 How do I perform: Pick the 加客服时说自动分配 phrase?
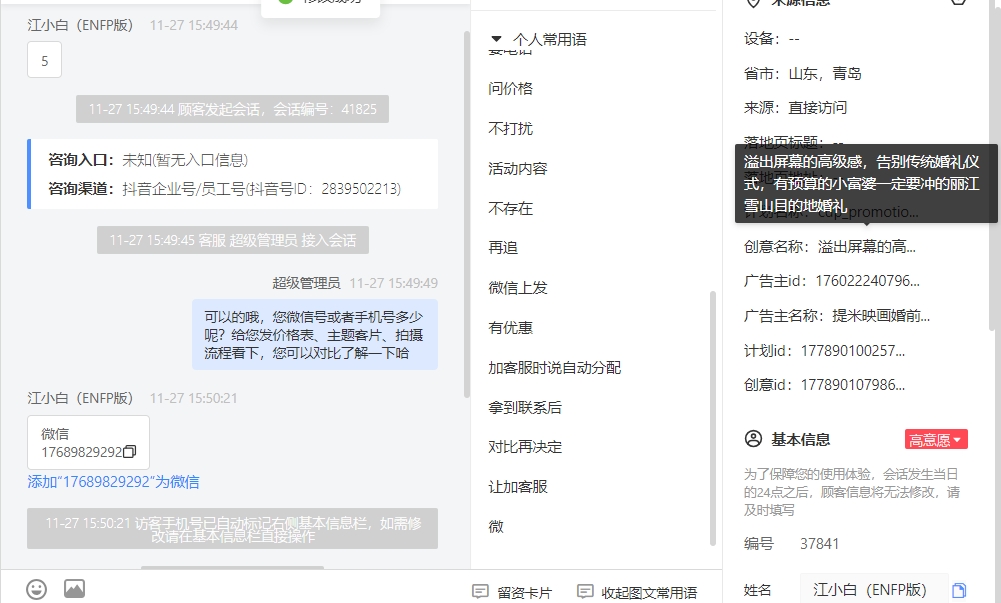coord(554,368)
